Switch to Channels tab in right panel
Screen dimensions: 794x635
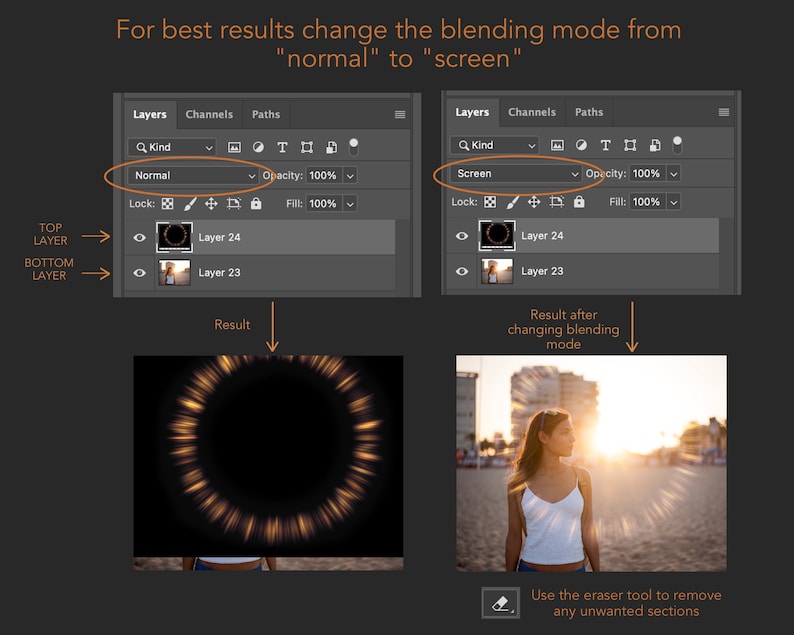tap(532, 112)
